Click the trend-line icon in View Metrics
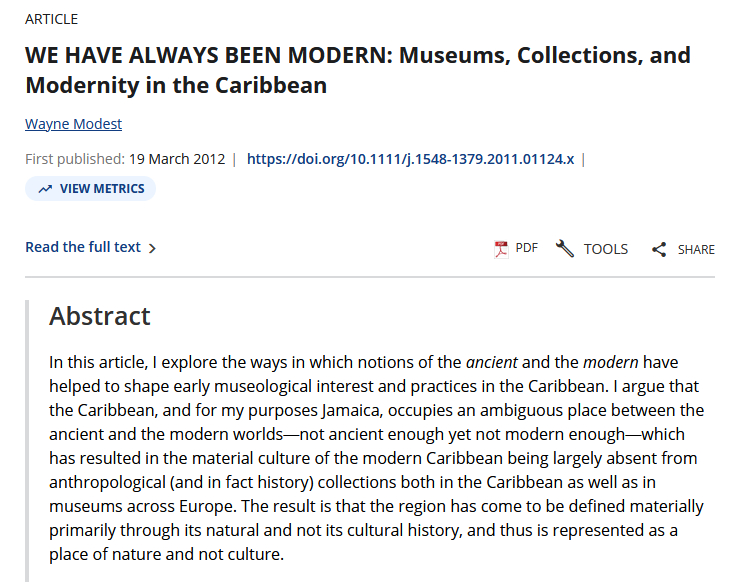730x583 pixels. coord(45,189)
